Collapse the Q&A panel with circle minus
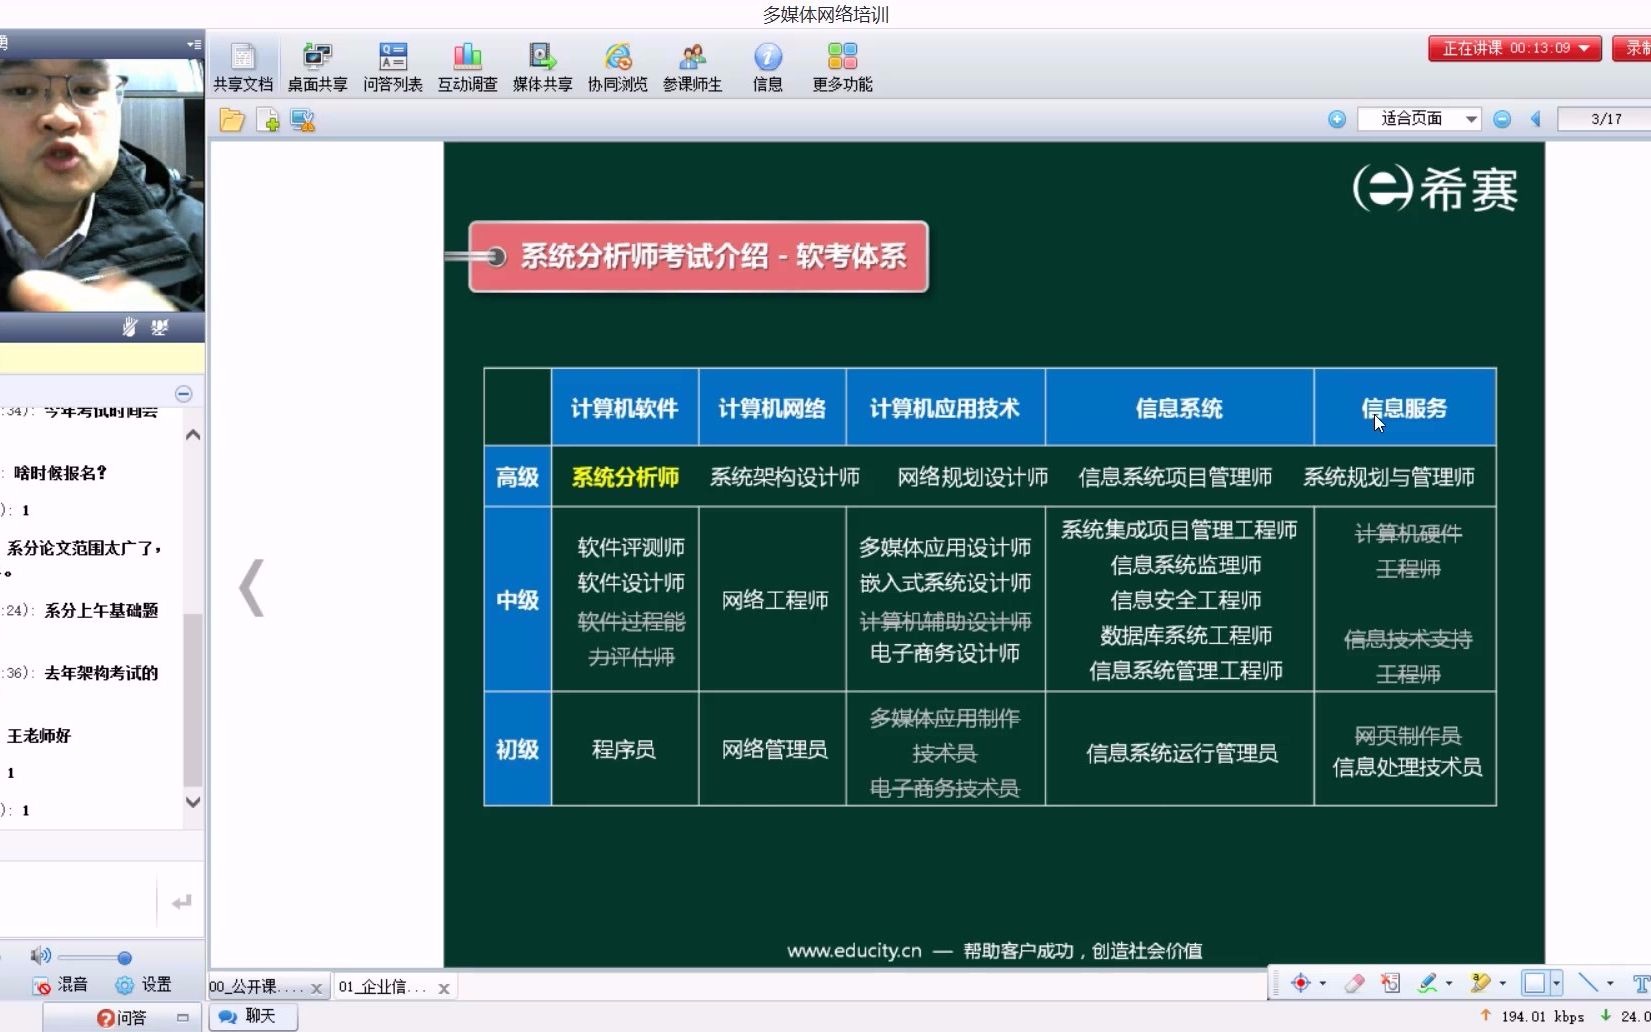Screen dimensions: 1651x1032 [x=183, y=393]
